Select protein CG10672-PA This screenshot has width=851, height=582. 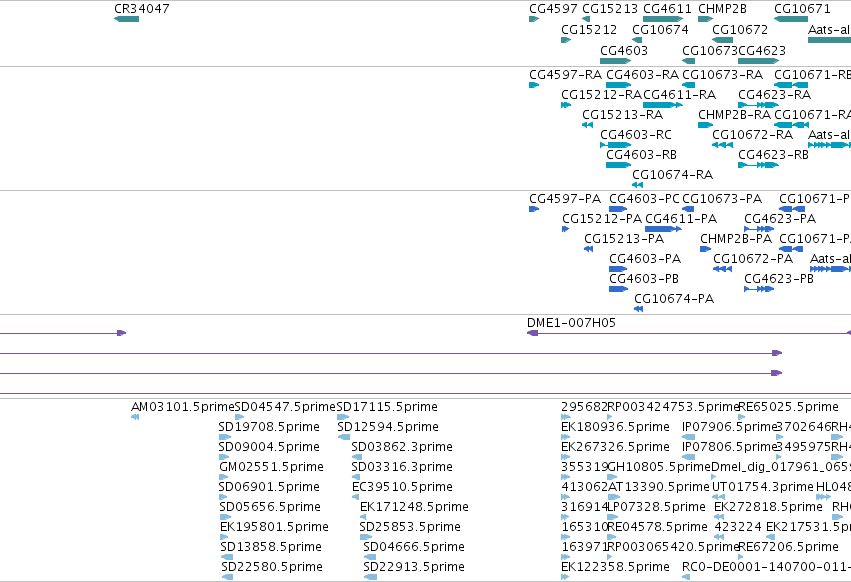[x=753, y=259]
